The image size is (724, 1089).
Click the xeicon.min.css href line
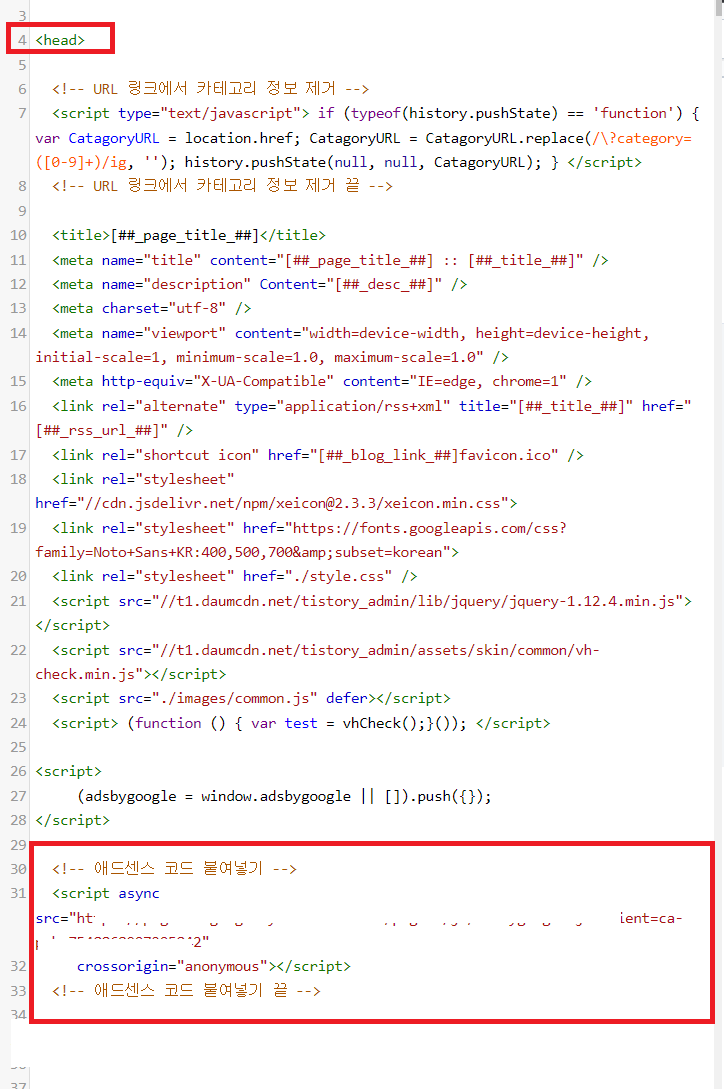(x=277, y=504)
